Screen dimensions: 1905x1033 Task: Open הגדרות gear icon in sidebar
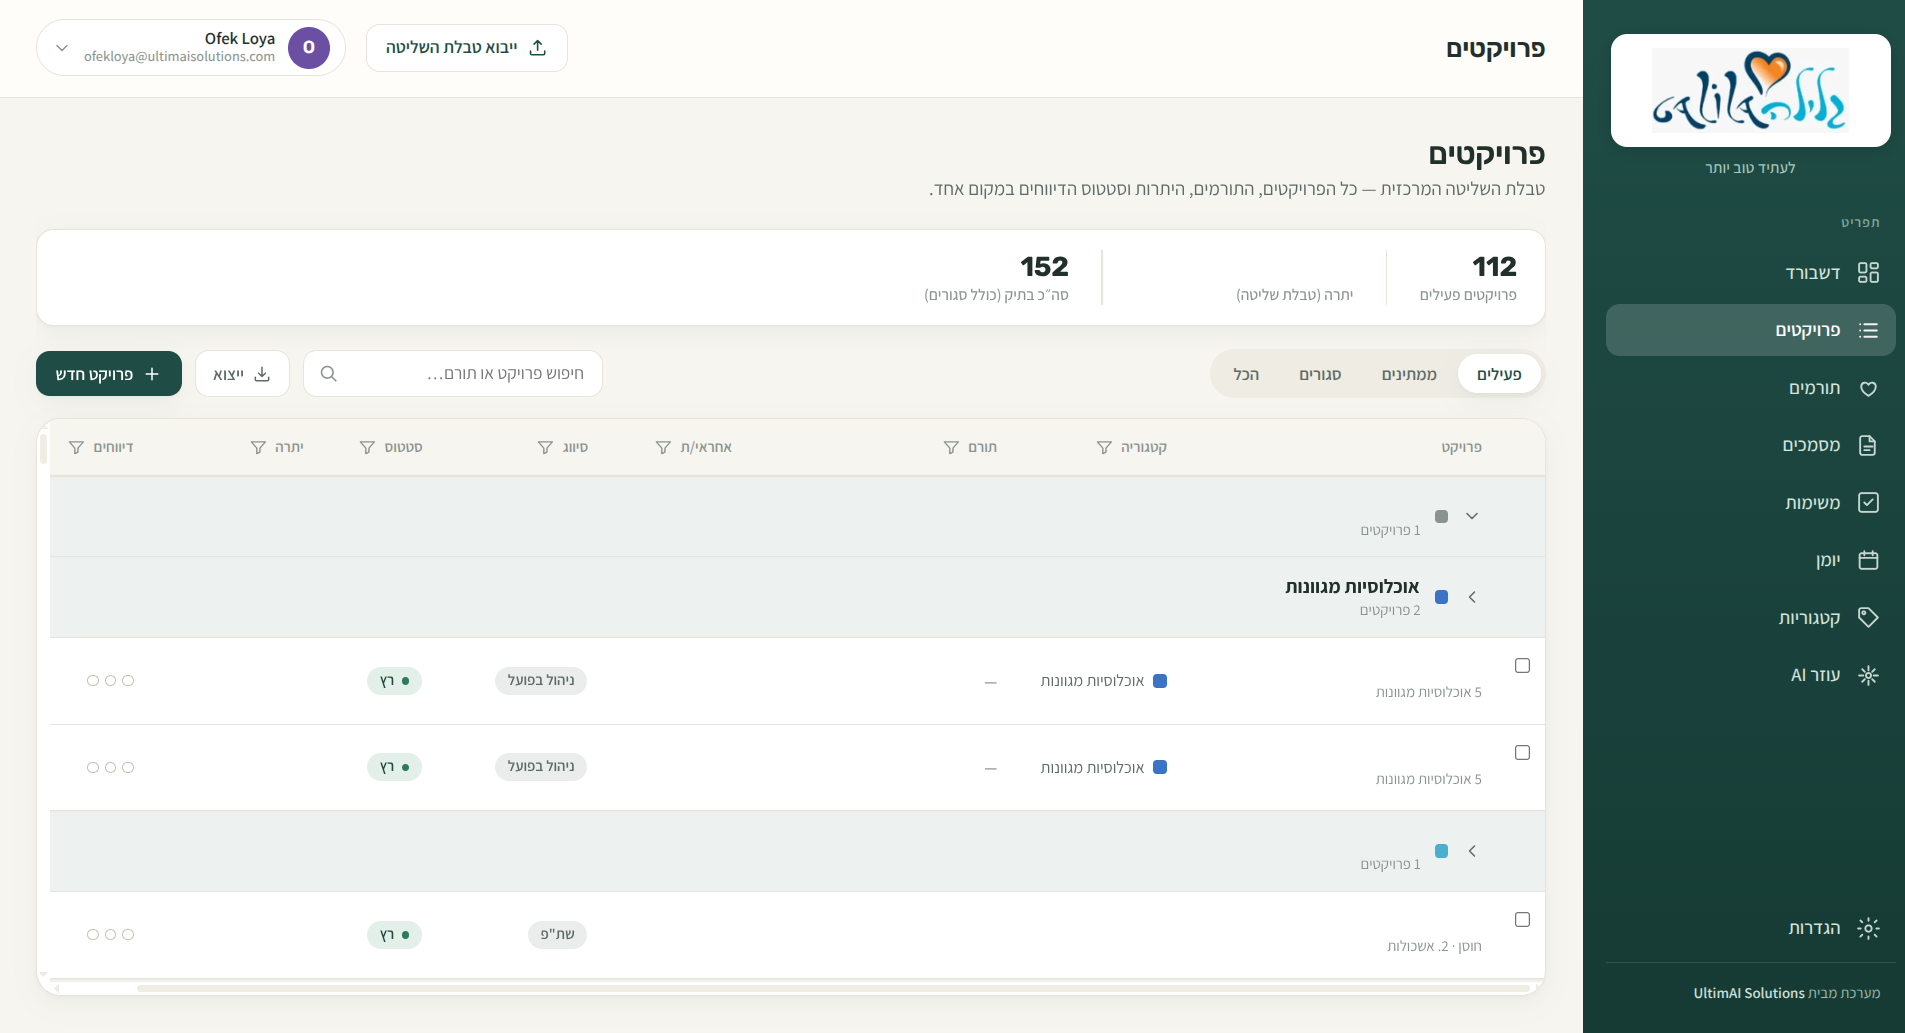1868,928
